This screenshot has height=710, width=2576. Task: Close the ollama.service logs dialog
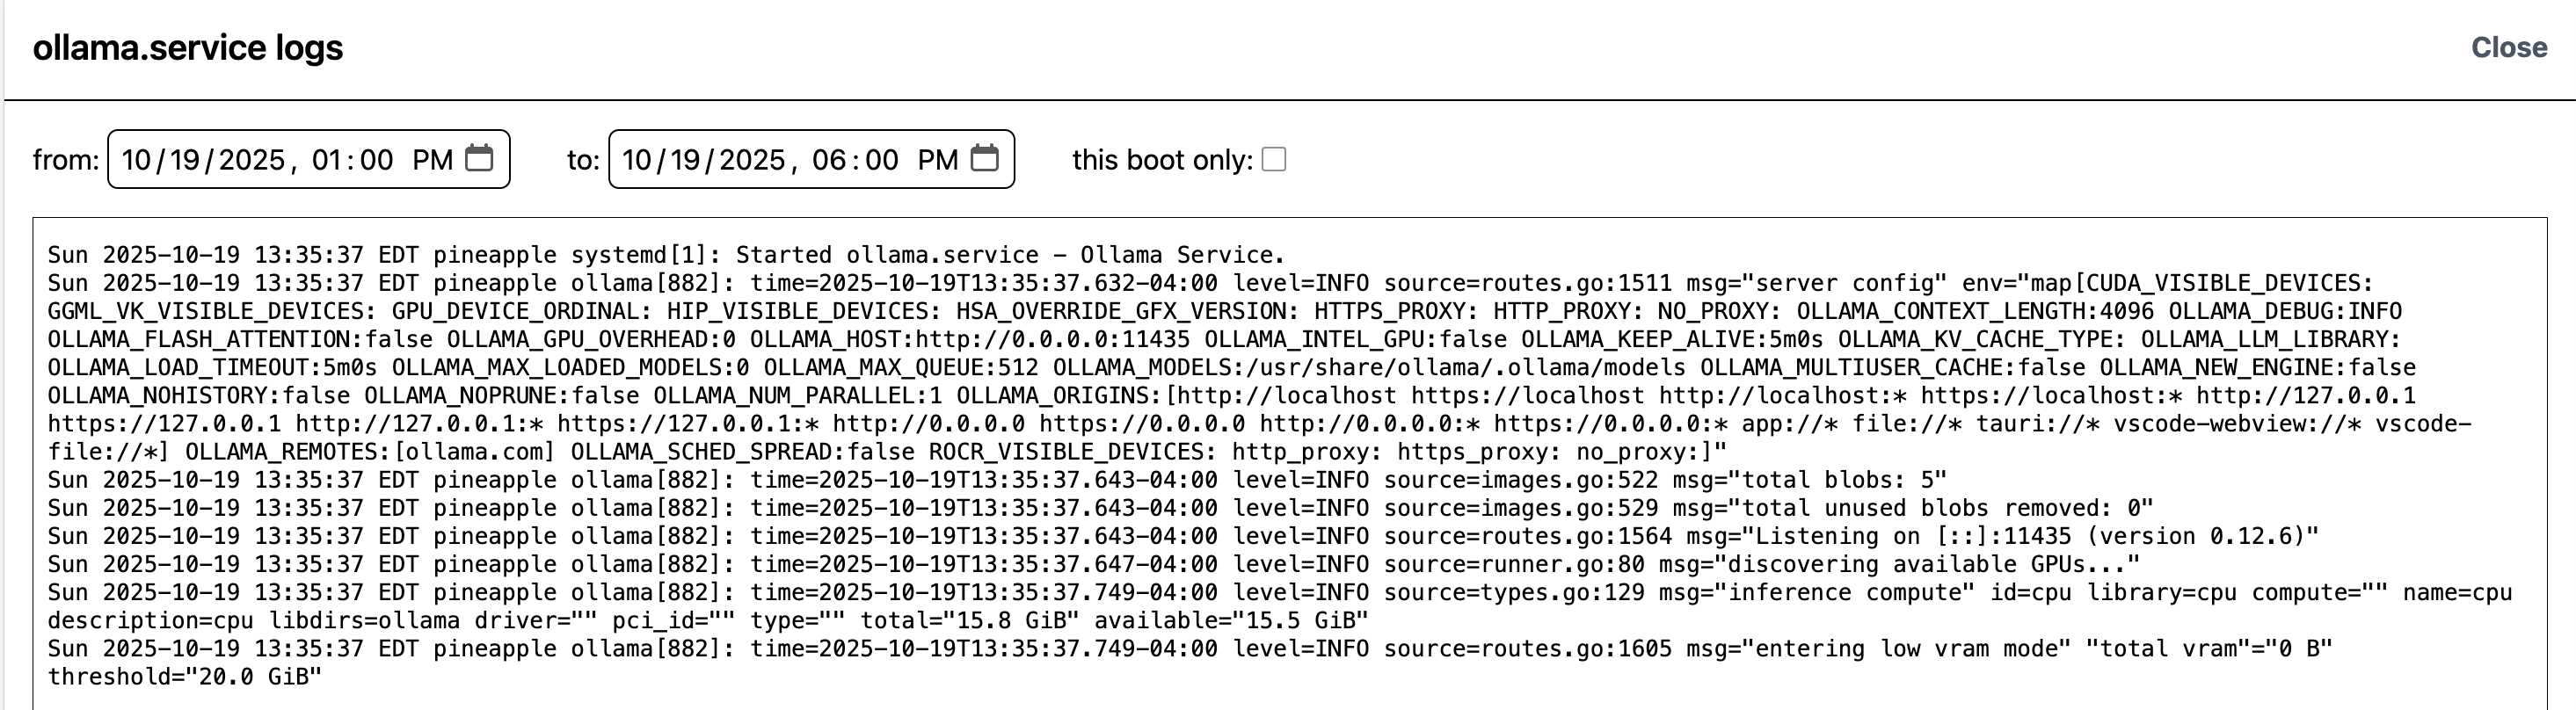click(x=2508, y=47)
